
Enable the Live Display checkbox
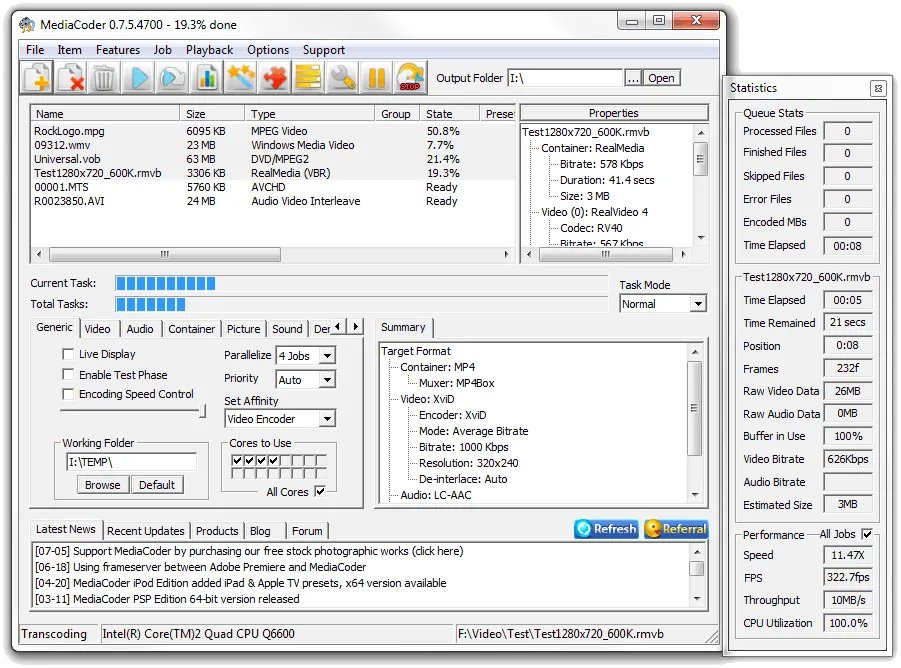click(x=68, y=354)
